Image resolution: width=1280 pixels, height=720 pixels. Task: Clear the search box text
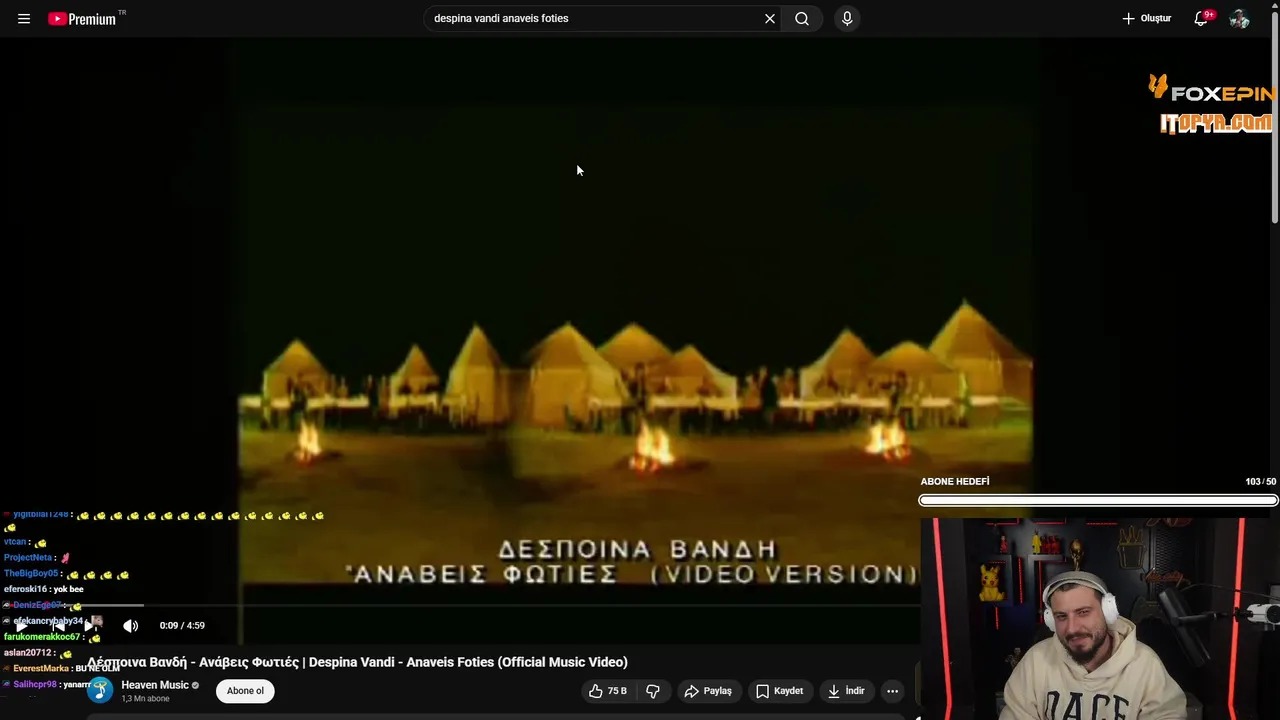[770, 19]
